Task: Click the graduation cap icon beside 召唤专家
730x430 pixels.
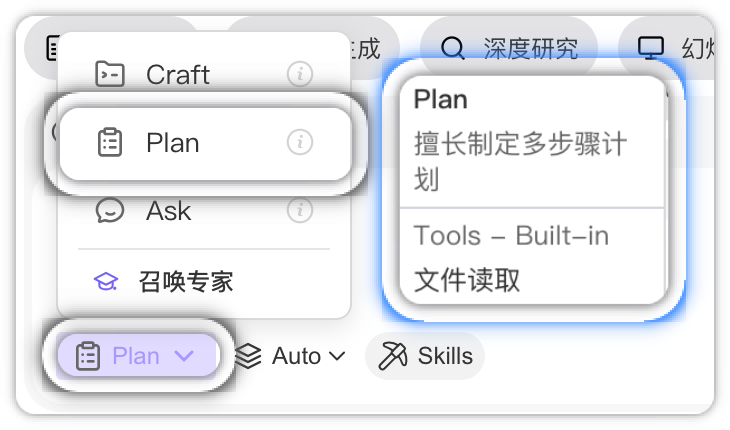Action: click(x=106, y=281)
